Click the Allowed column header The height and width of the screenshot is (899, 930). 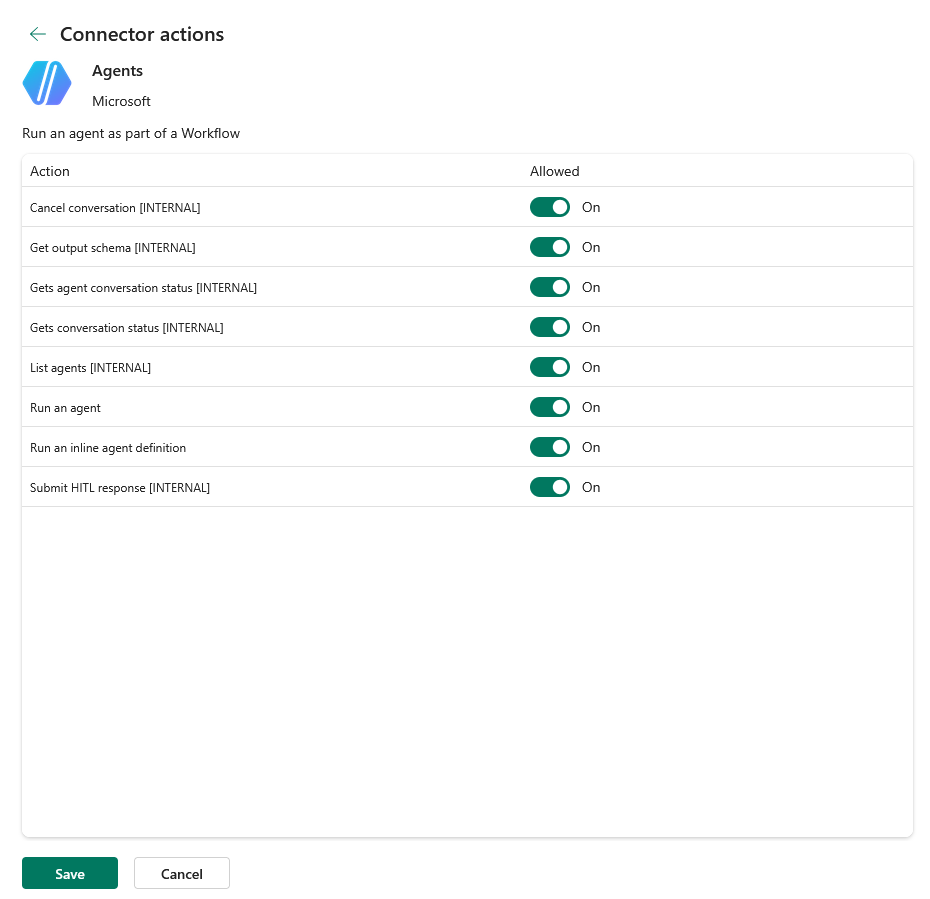pos(555,171)
